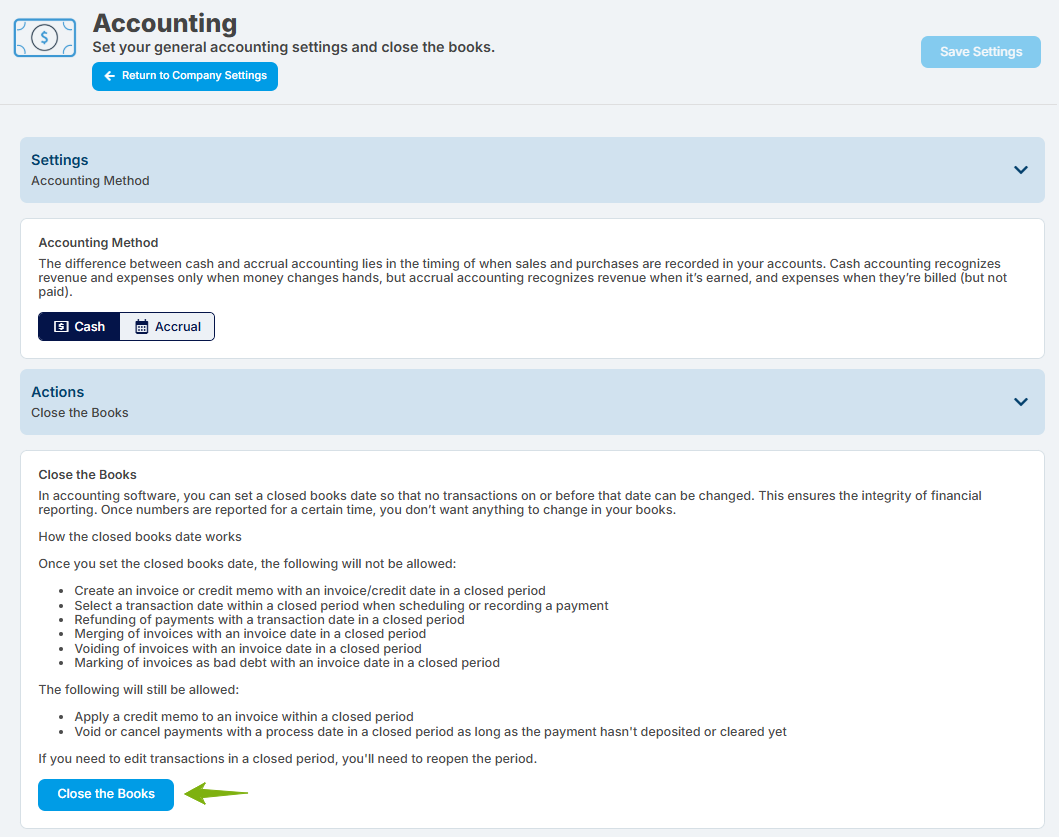Click the calendar icon in Accrual toggle
This screenshot has width=1059, height=837.
pyautogui.click(x=141, y=327)
